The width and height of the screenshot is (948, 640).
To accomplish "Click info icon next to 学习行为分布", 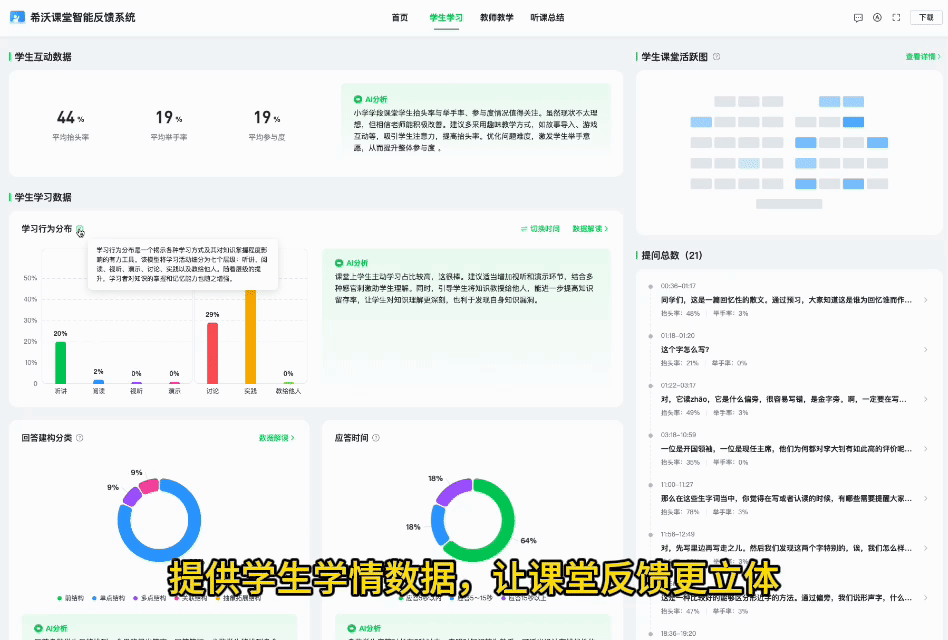I will click(x=80, y=229).
